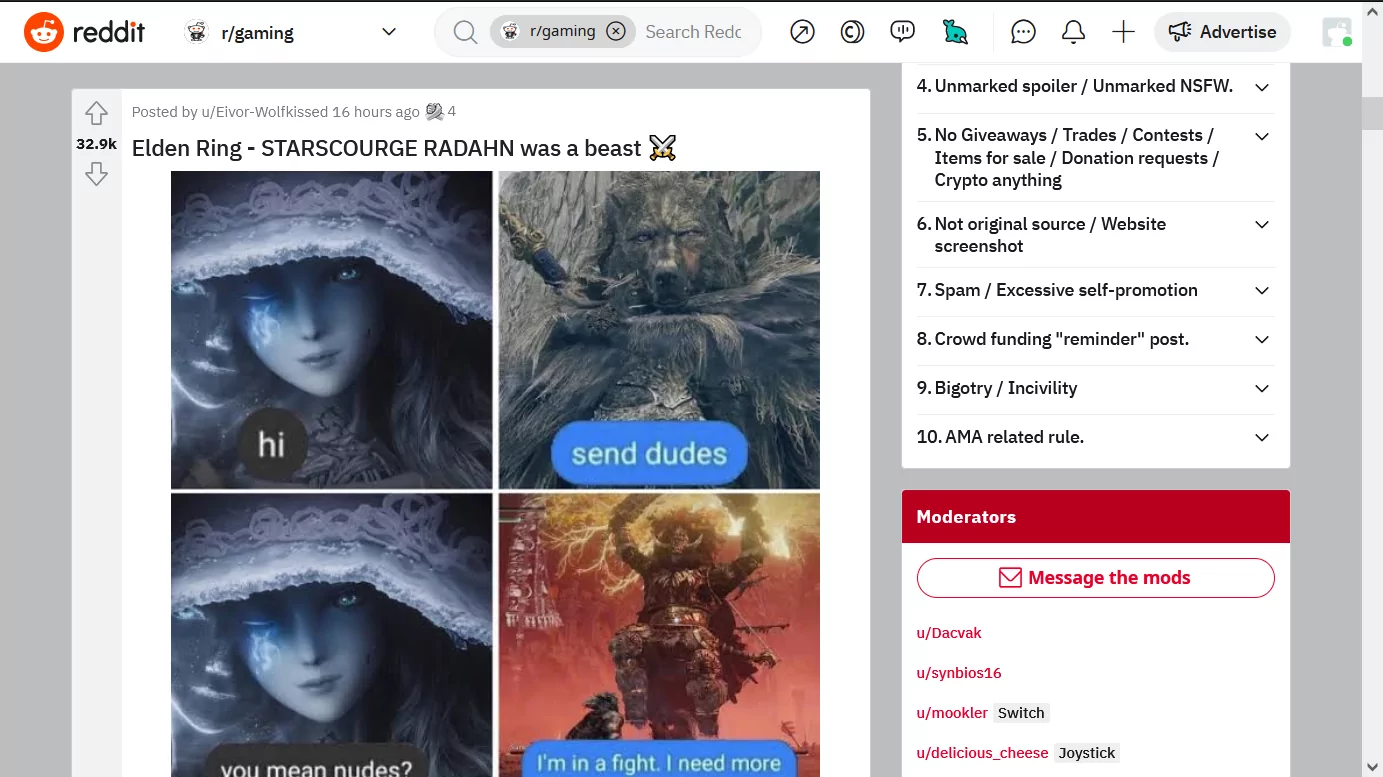The image size is (1383, 777).
Task: Open the Elden Ring meme image
Action: point(495,474)
